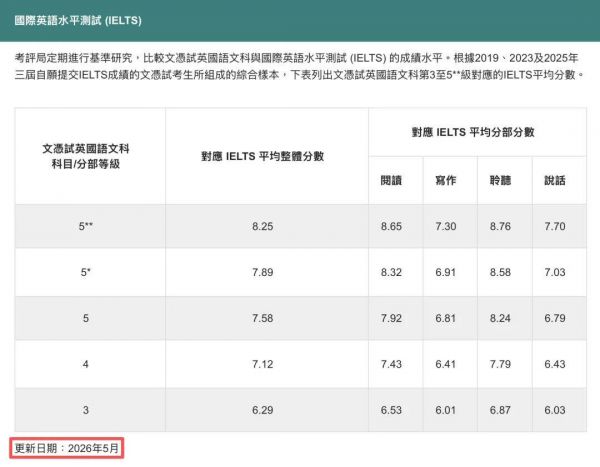Screen dimensions: 600x467
Task: Select speaking score 7.03
Action: [555, 272]
